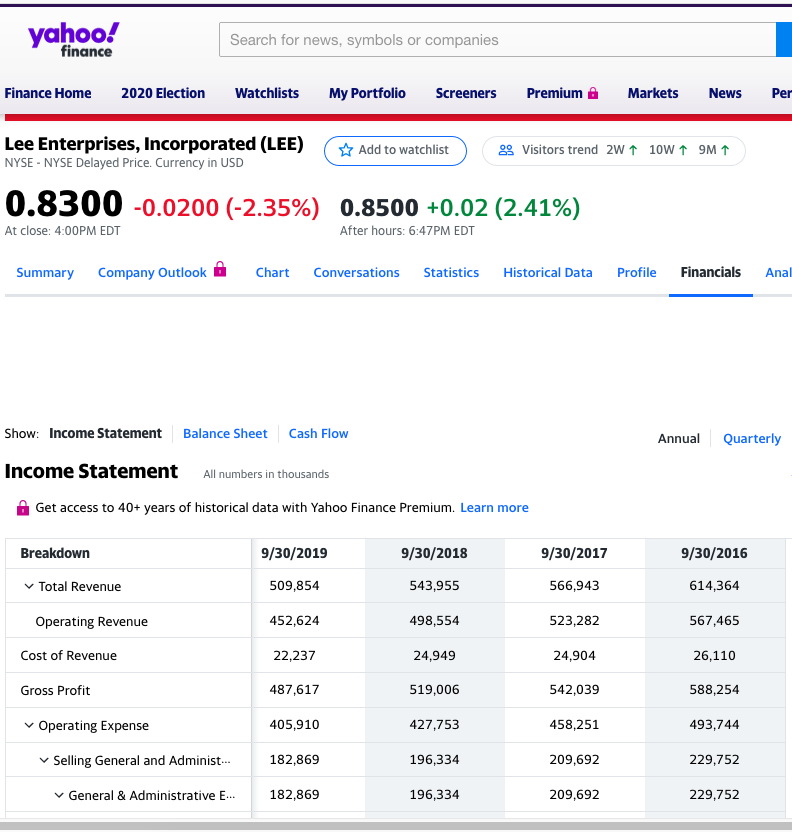Click the Add to watchlist button

395,151
